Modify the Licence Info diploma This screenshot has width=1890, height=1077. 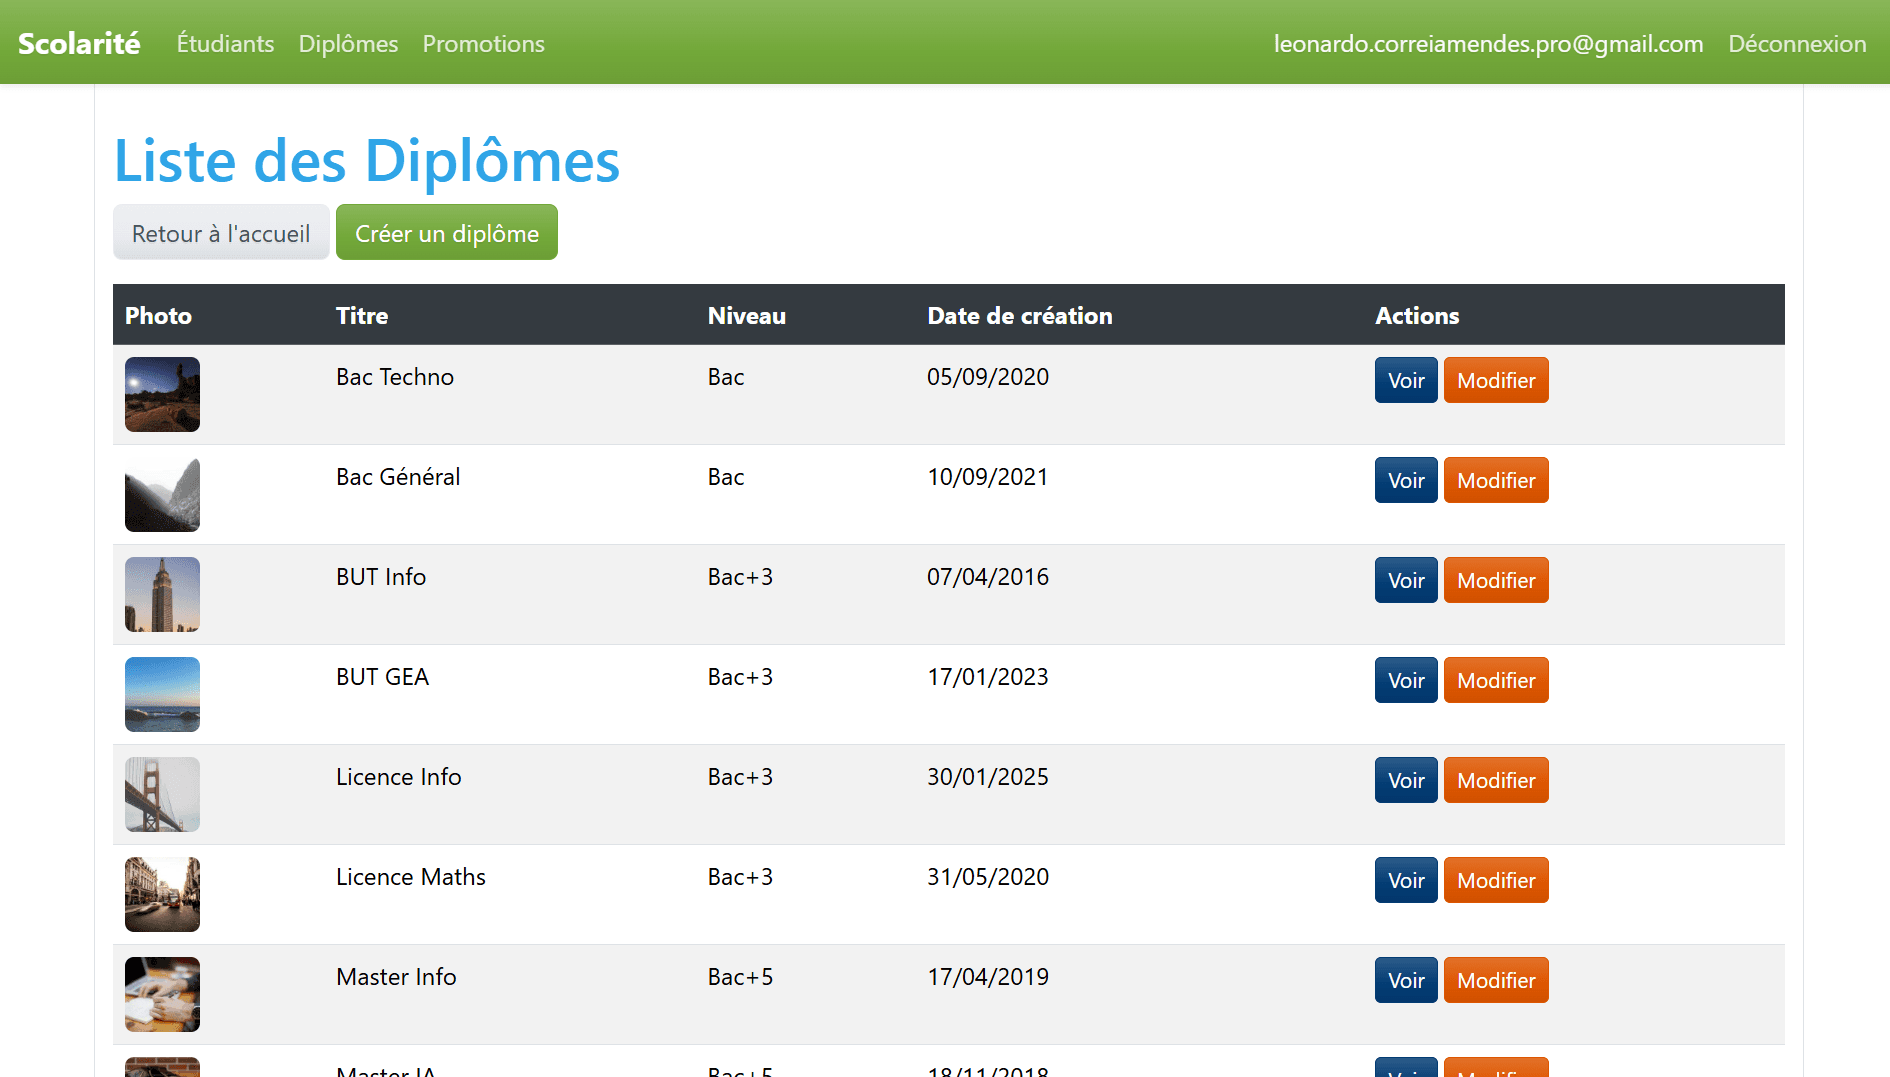click(x=1496, y=780)
